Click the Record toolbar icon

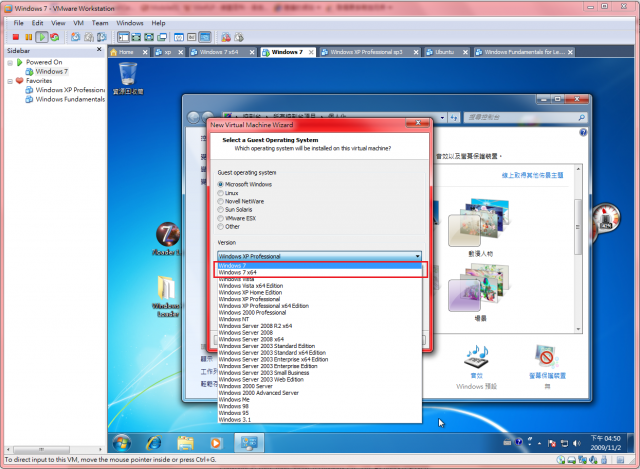coord(226,38)
